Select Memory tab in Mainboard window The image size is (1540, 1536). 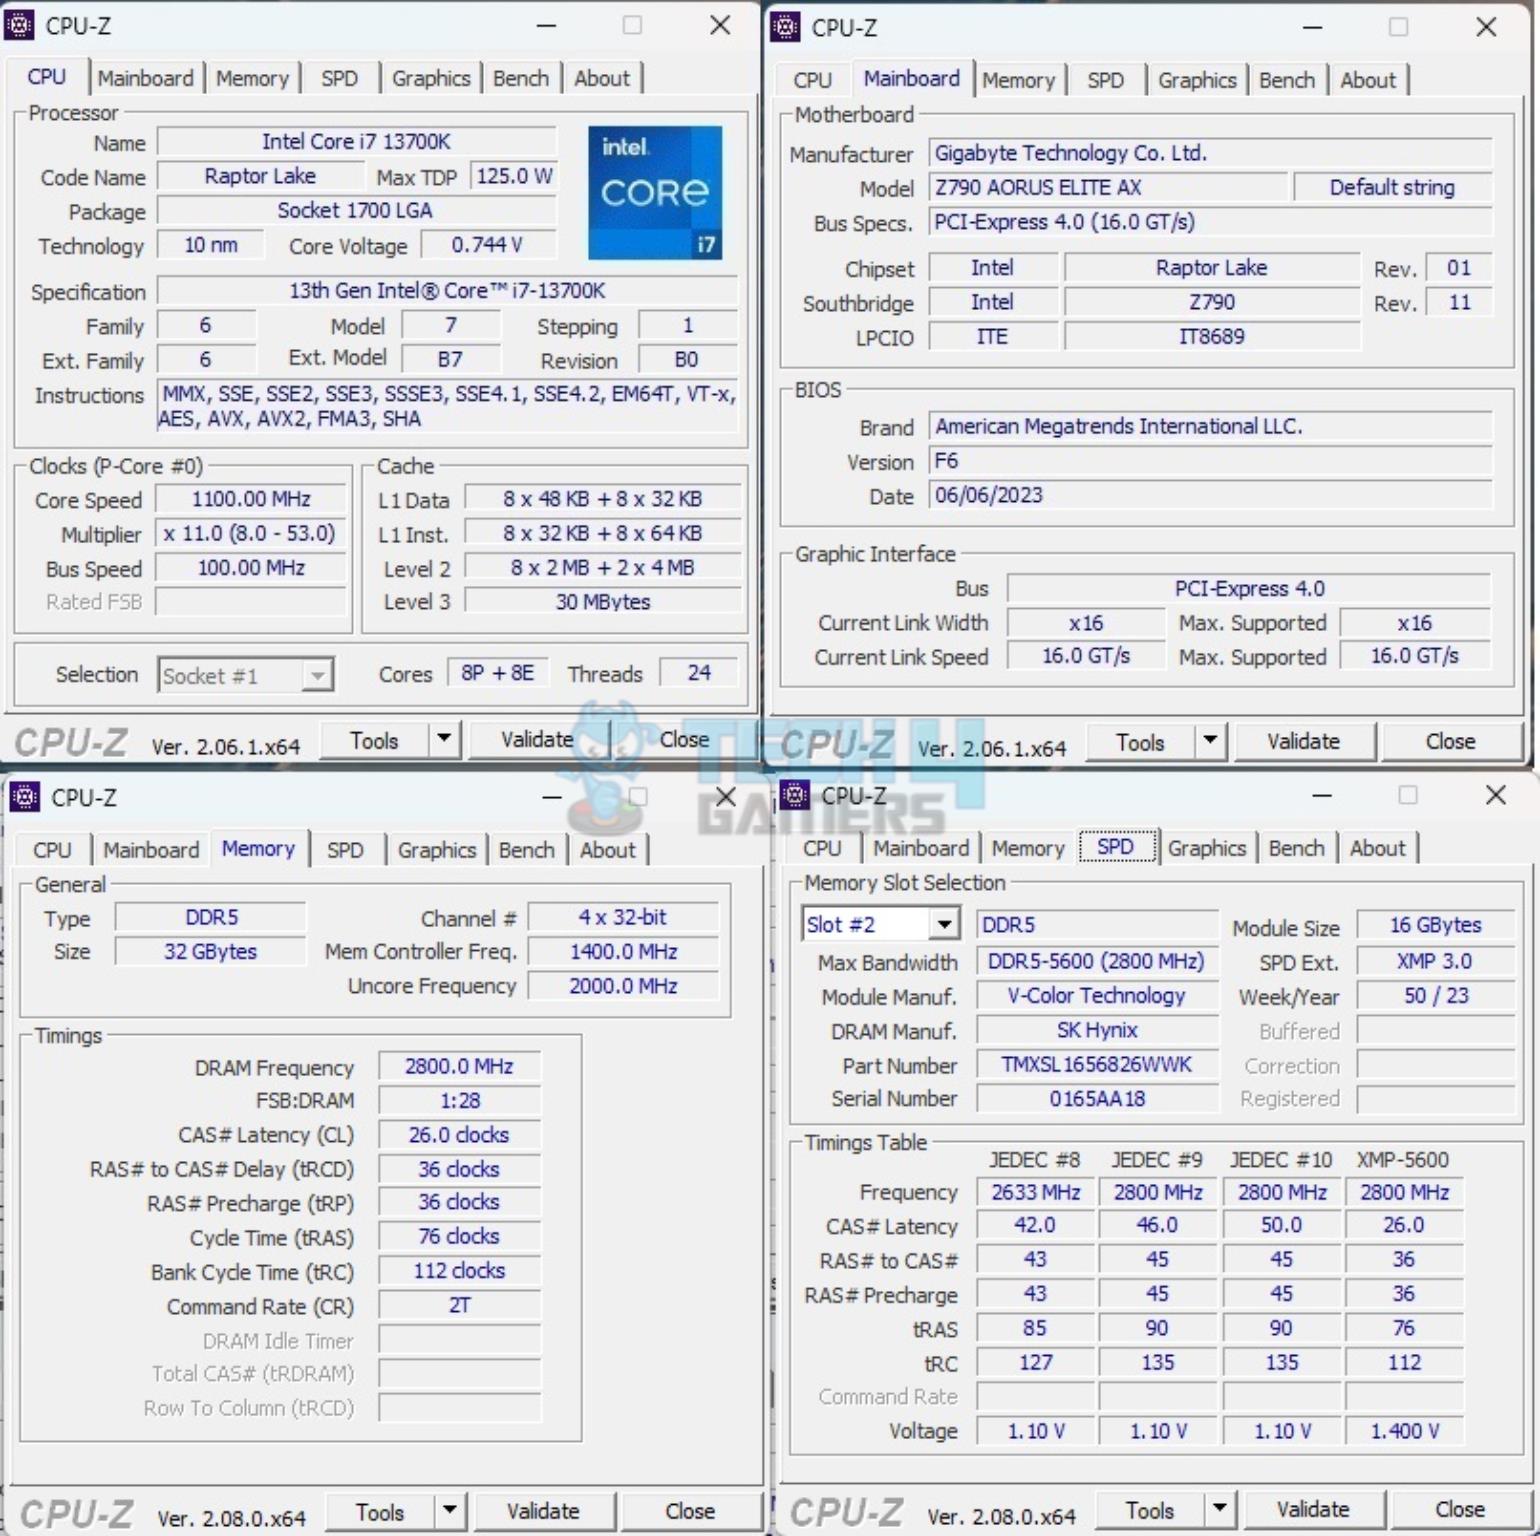(1018, 80)
